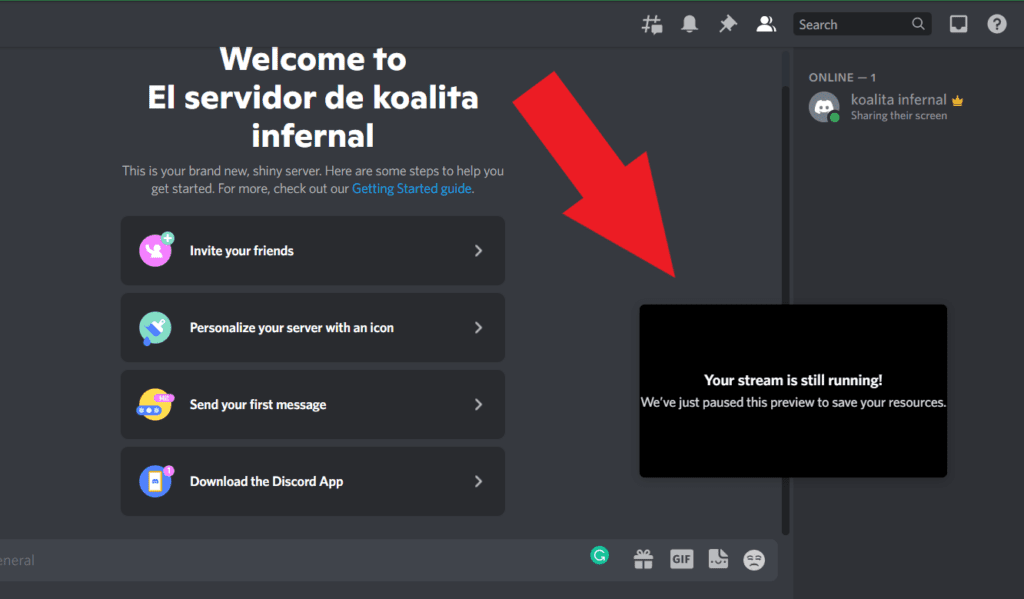The image size is (1024, 599).
Task: Open the help question mark icon
Action: coord(996,23)
